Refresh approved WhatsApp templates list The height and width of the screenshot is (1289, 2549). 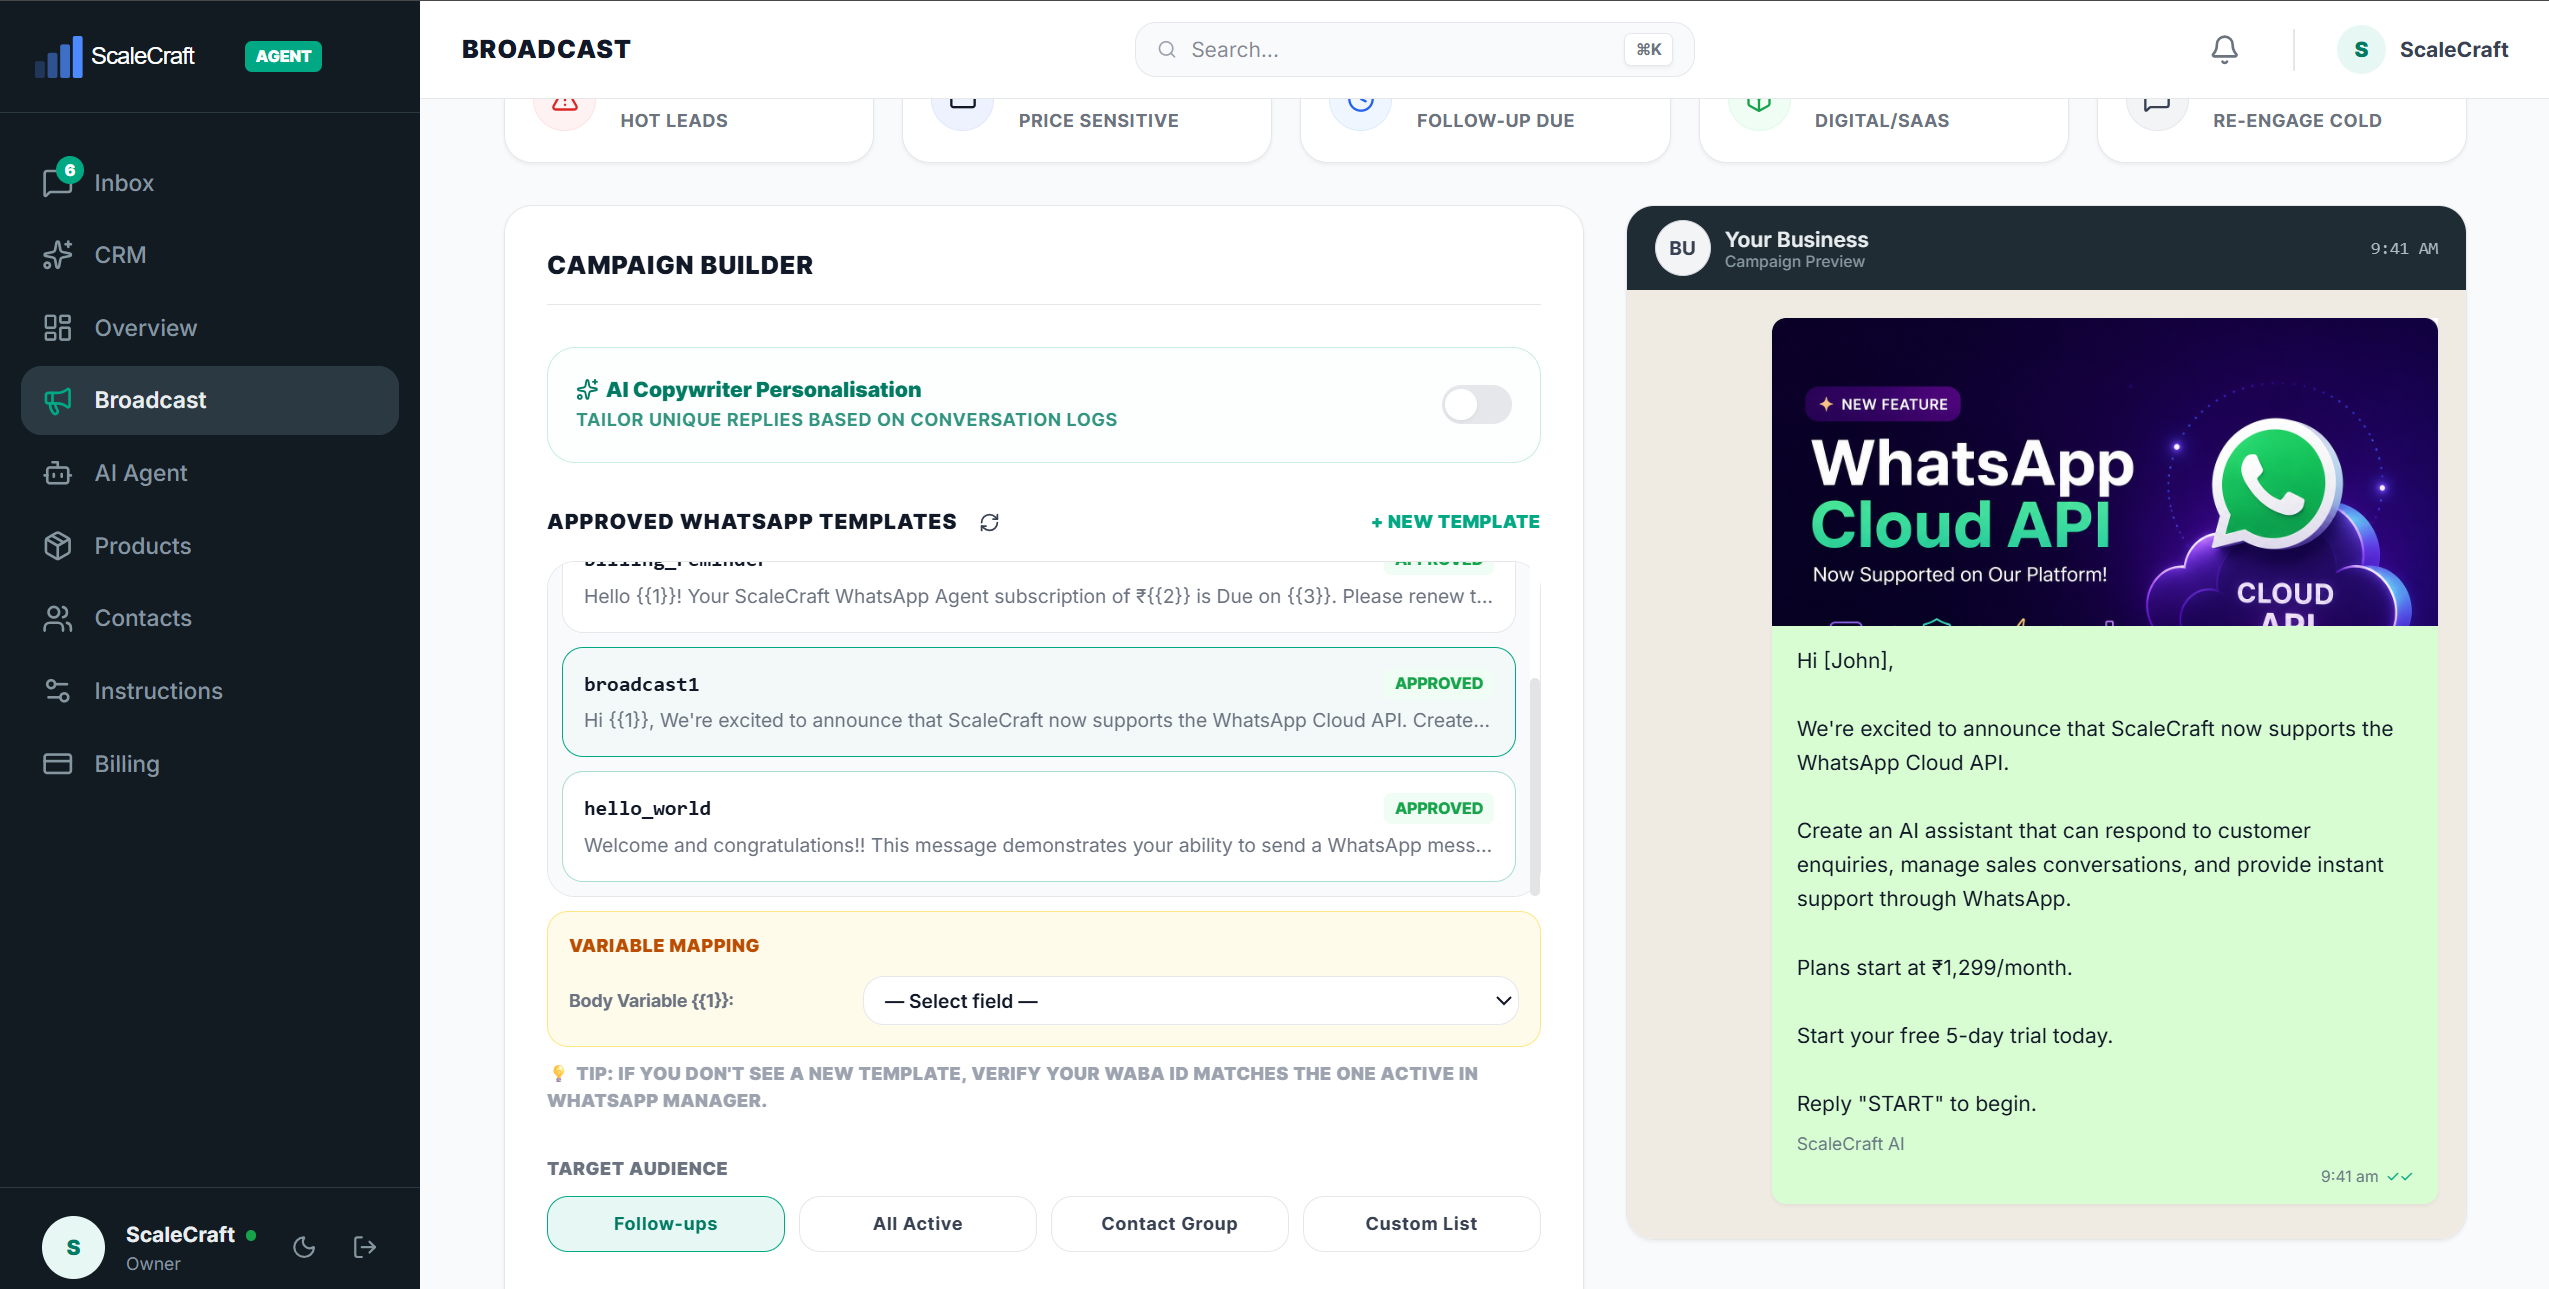pyautogui.click(x=989, y=522)
